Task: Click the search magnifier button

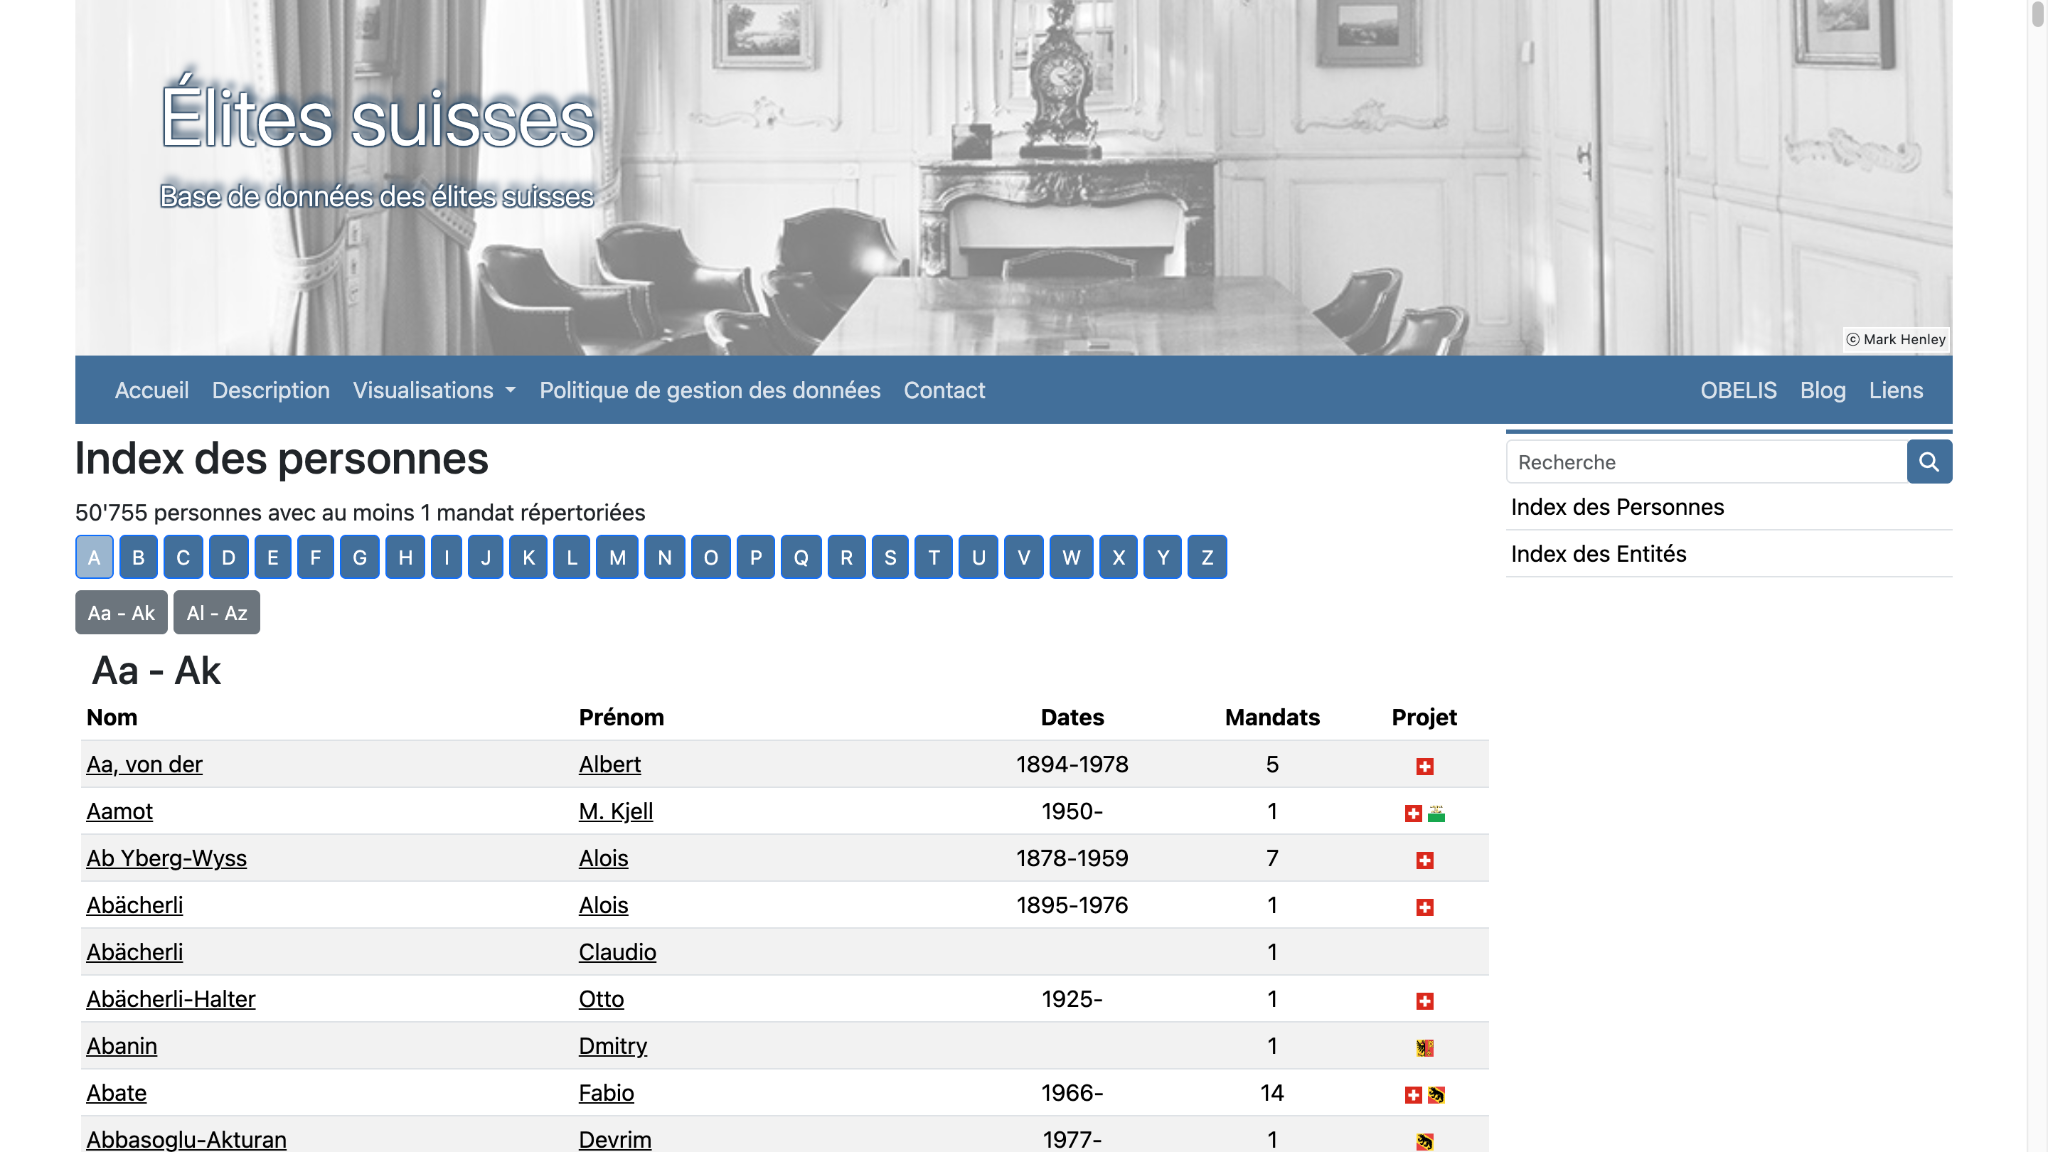Action: pyautogui.click(x=1929, y=462)
